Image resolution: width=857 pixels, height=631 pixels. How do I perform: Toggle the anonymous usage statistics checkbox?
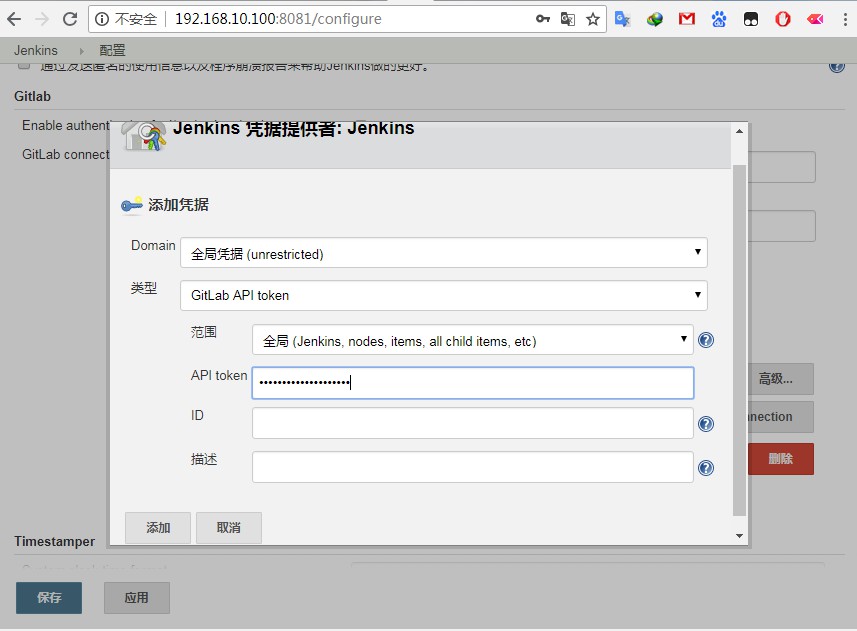click(25, 65)
